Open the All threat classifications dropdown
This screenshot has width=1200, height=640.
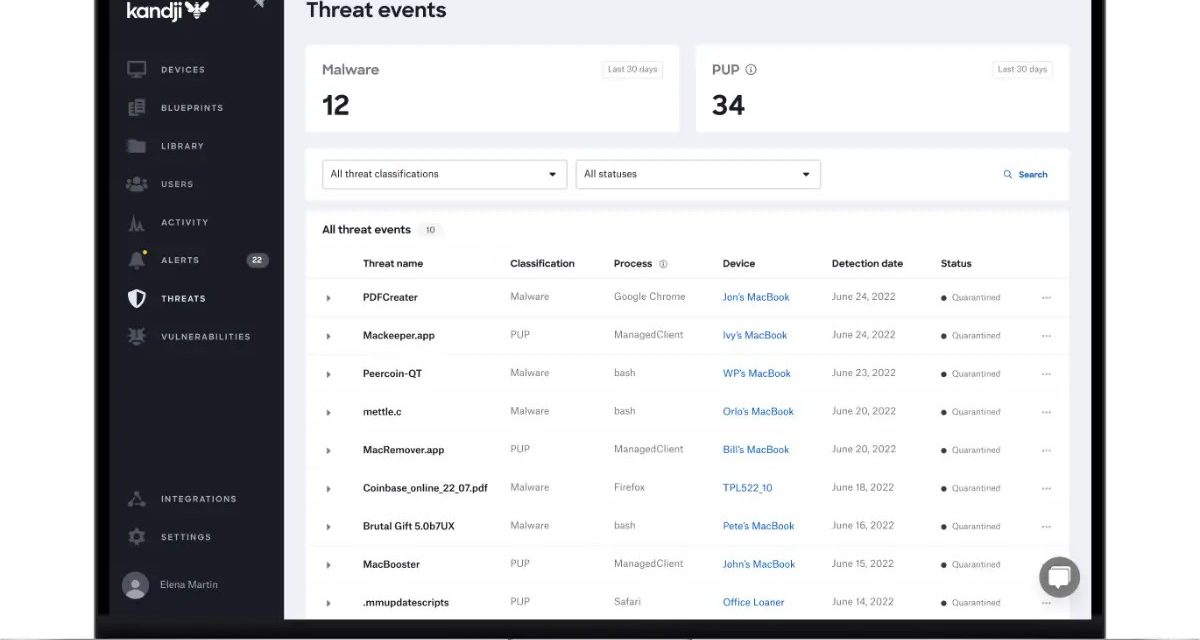444,174
